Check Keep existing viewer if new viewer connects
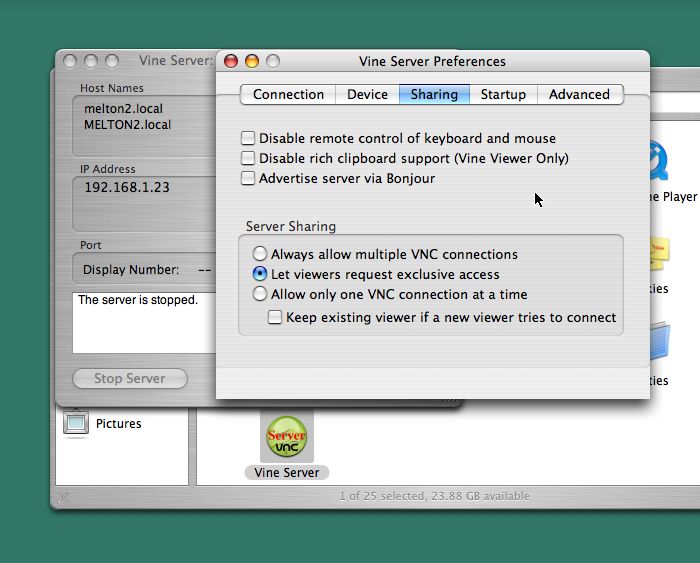Viewport: 700px width, 563px height. click(x=275, y=317)
